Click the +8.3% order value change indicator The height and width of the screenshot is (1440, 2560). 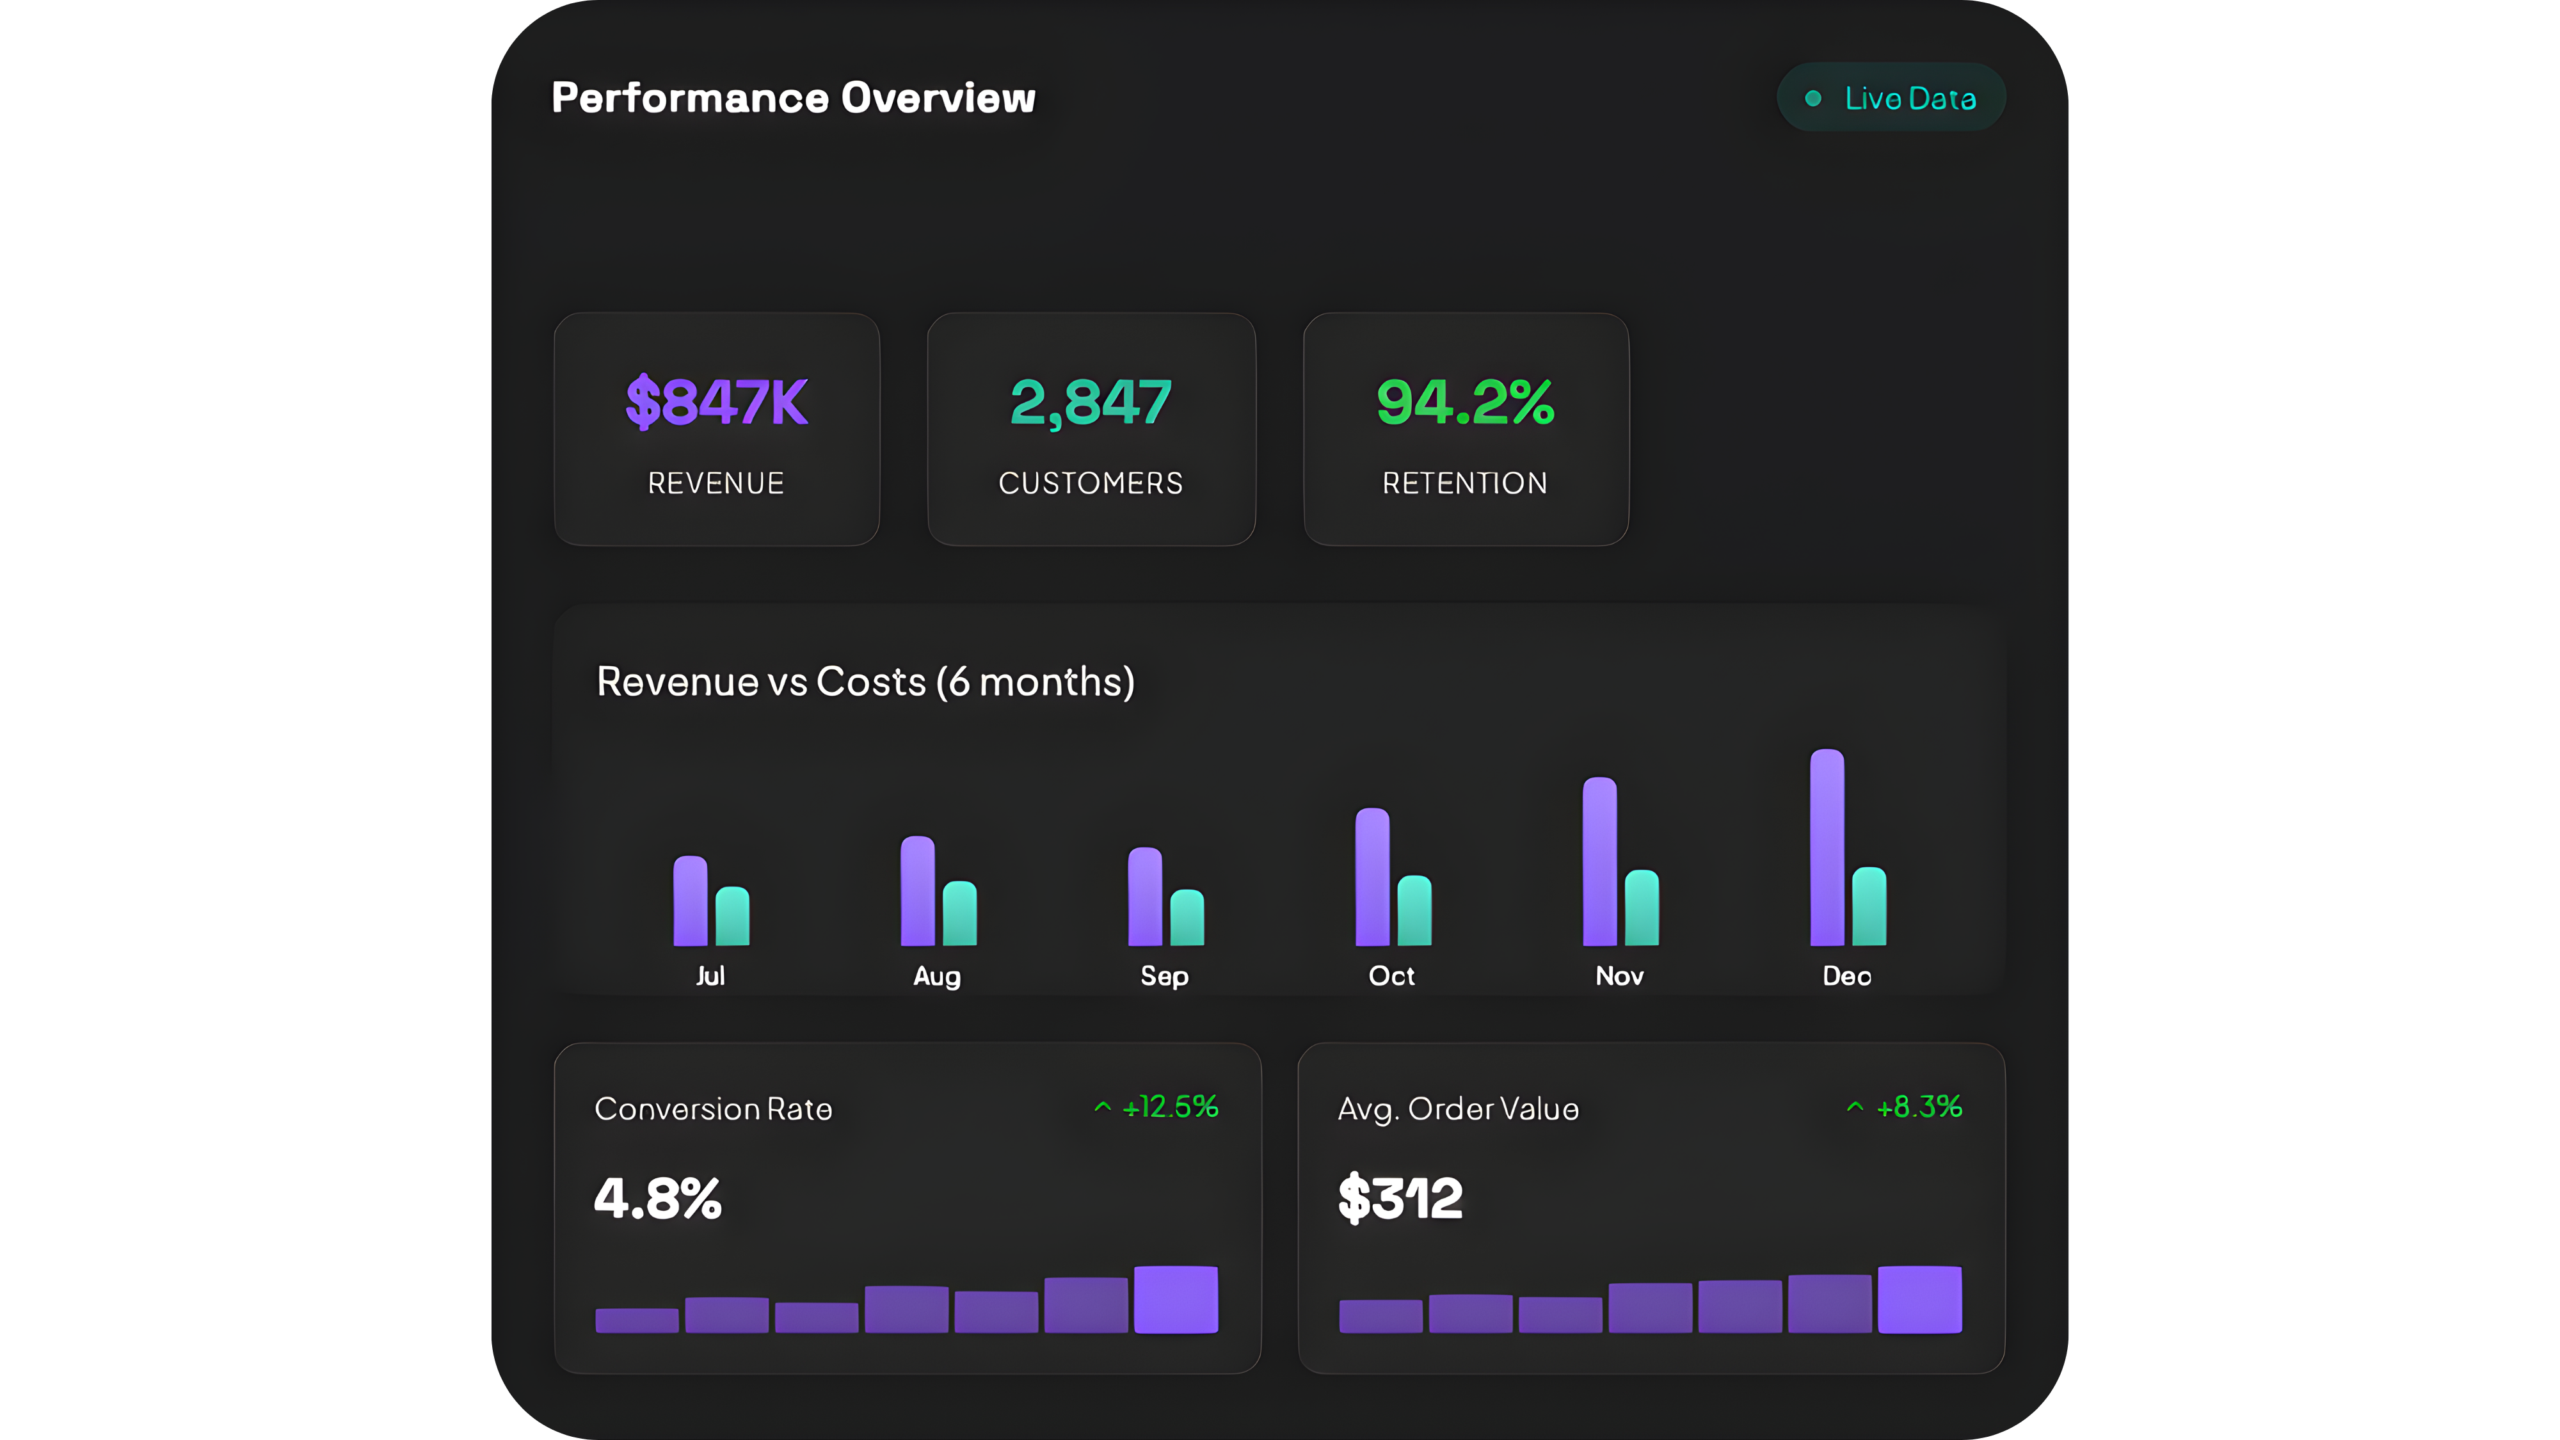[x=1918, y=1107]
